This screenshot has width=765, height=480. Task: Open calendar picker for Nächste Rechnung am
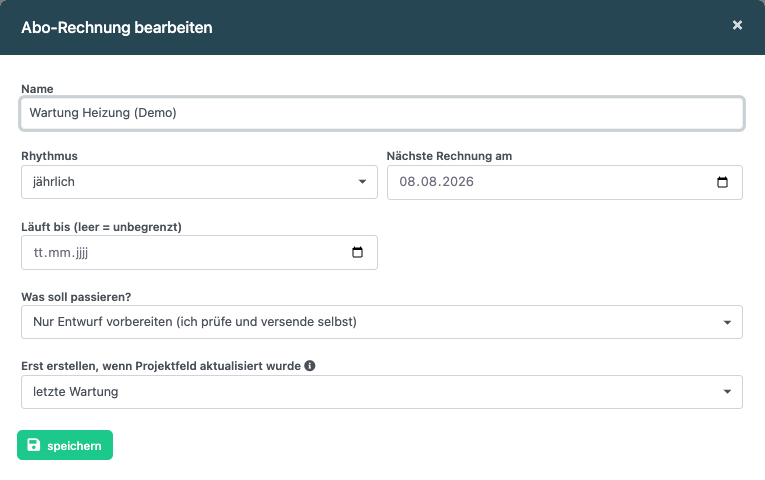(x=722, y=182)
